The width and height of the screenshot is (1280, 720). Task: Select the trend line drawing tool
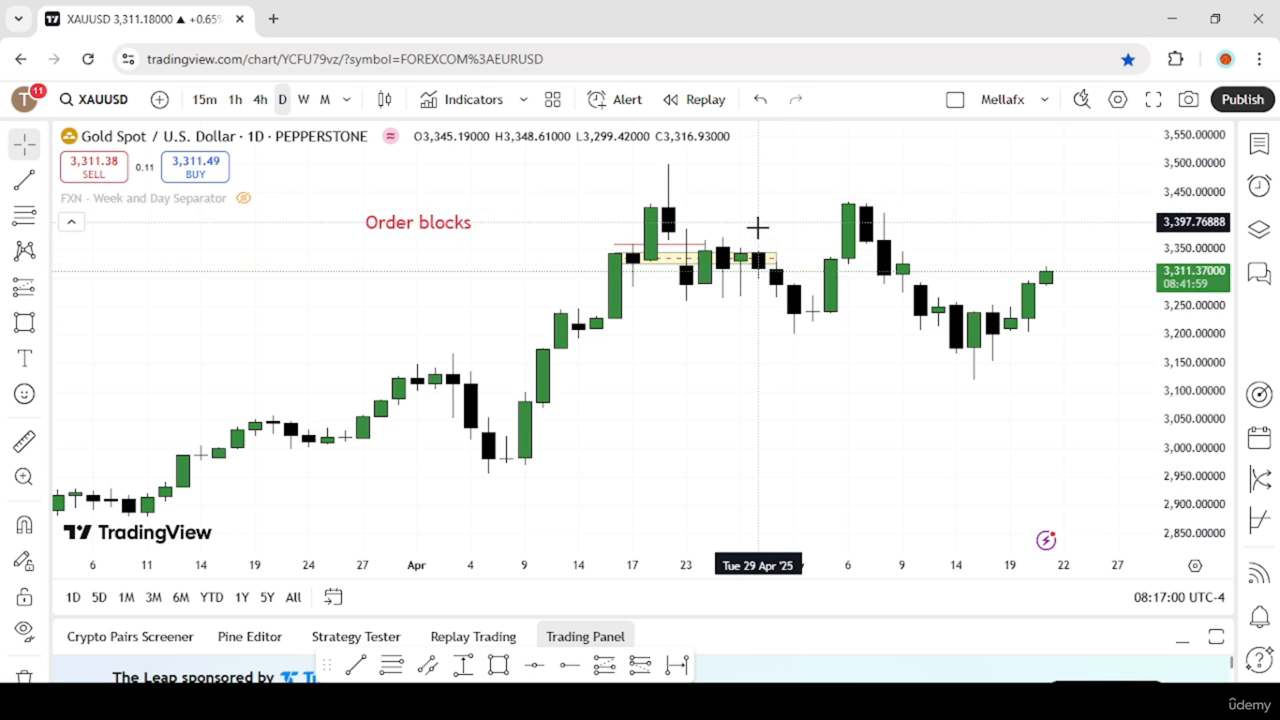click(25, 180)
